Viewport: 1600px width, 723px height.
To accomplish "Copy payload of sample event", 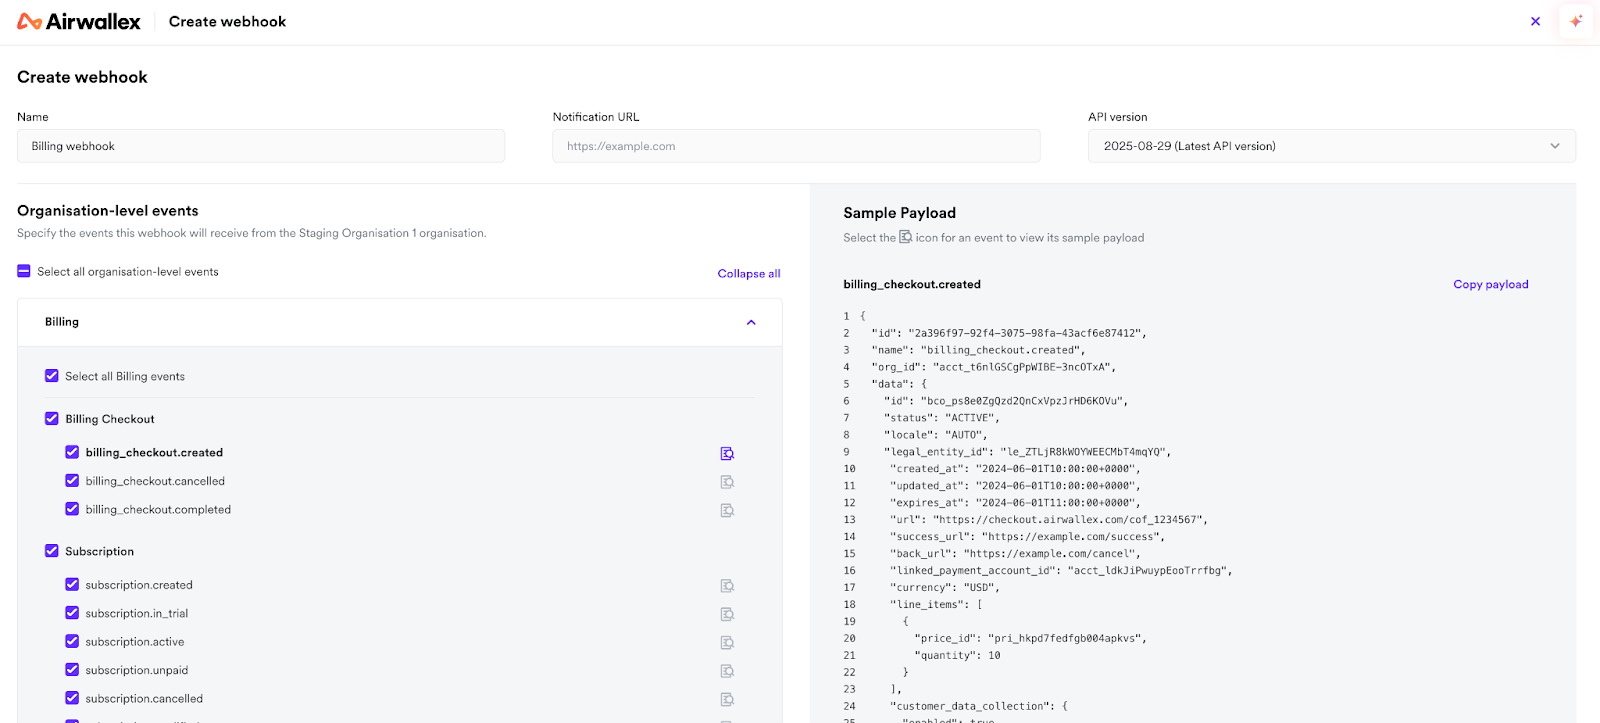I will (x=1490, y=285).
